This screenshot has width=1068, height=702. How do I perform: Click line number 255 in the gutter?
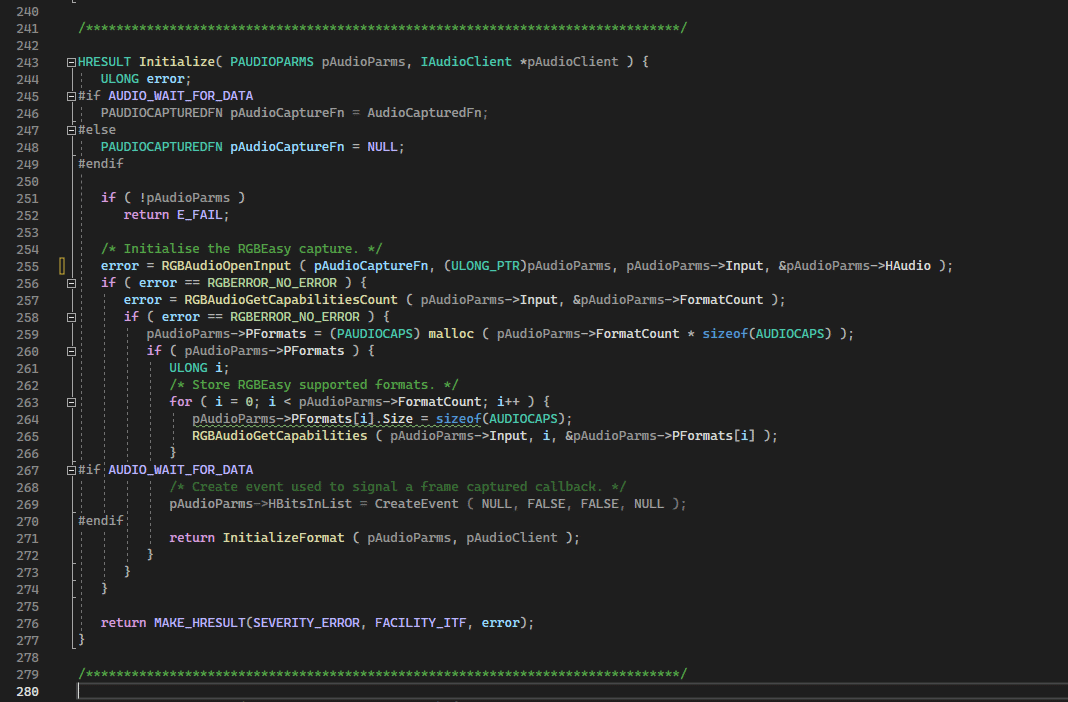click(x=27, y=267)
